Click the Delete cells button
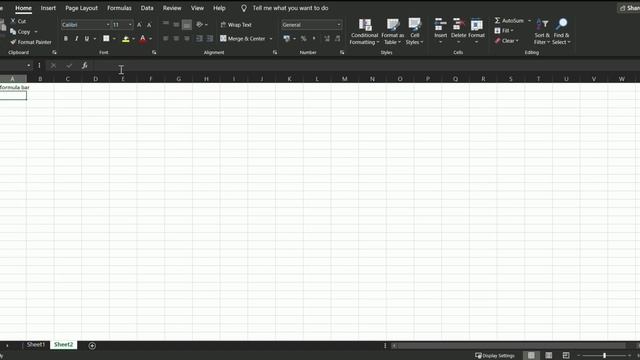The image size is (640, 360). (x=458, y=31)
